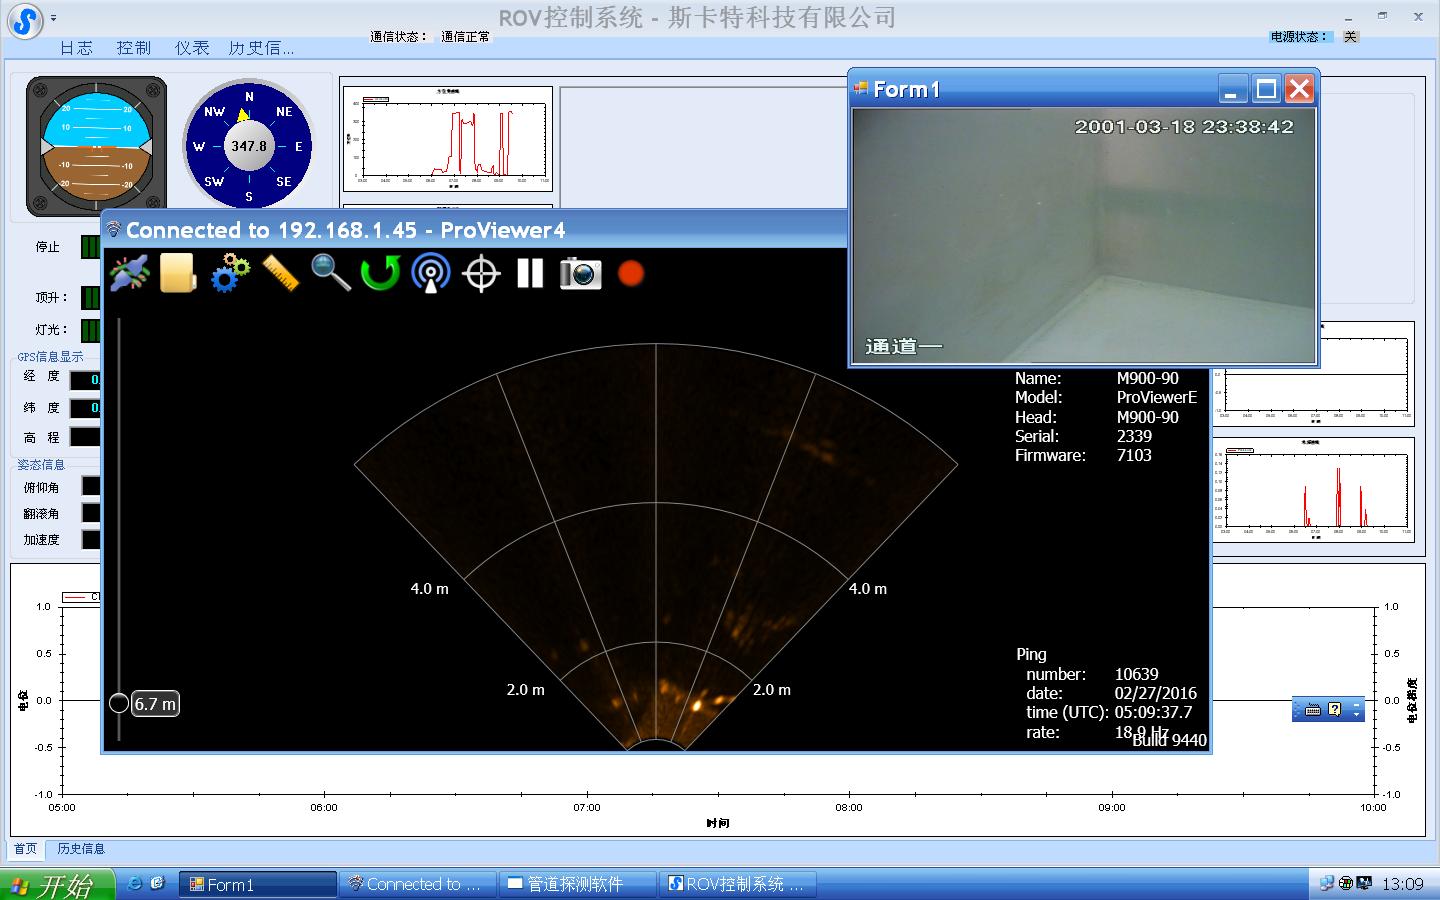Click the artificial horizon attitude indicator
The width and height of the screenshot is (1440, 900).
(x=96, y=146)
